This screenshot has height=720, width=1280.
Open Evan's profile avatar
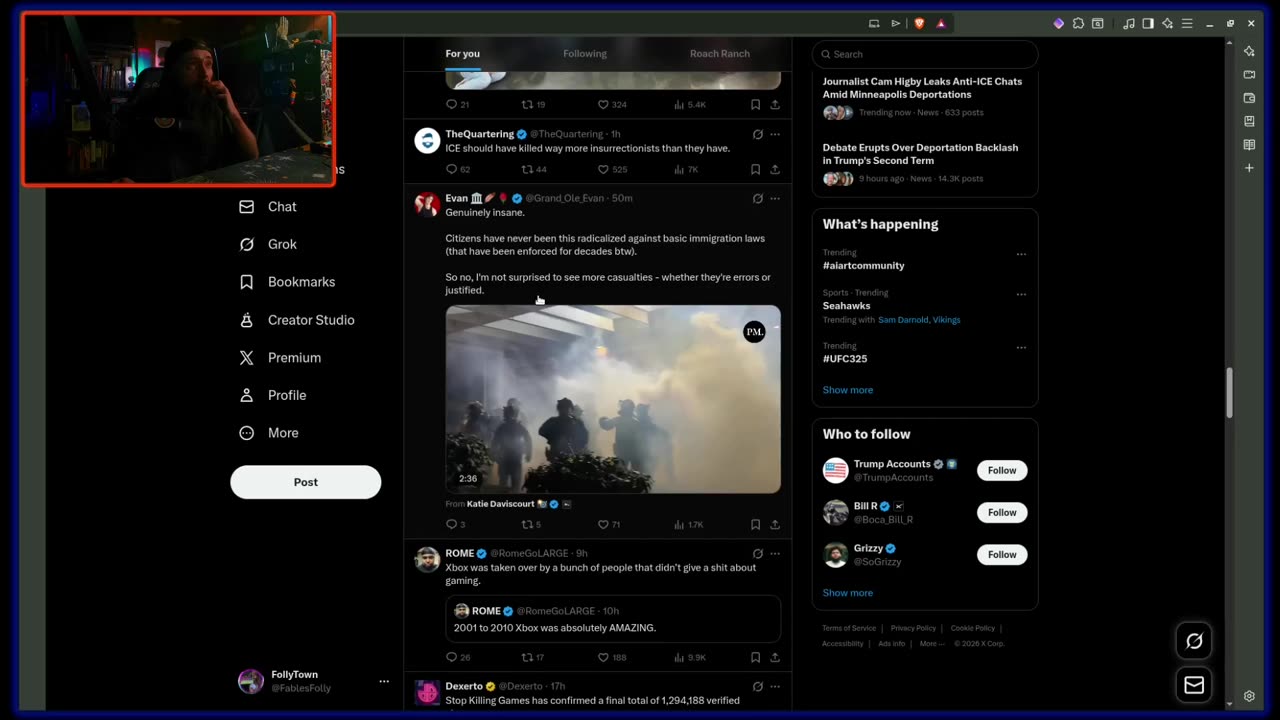[427, 204]
